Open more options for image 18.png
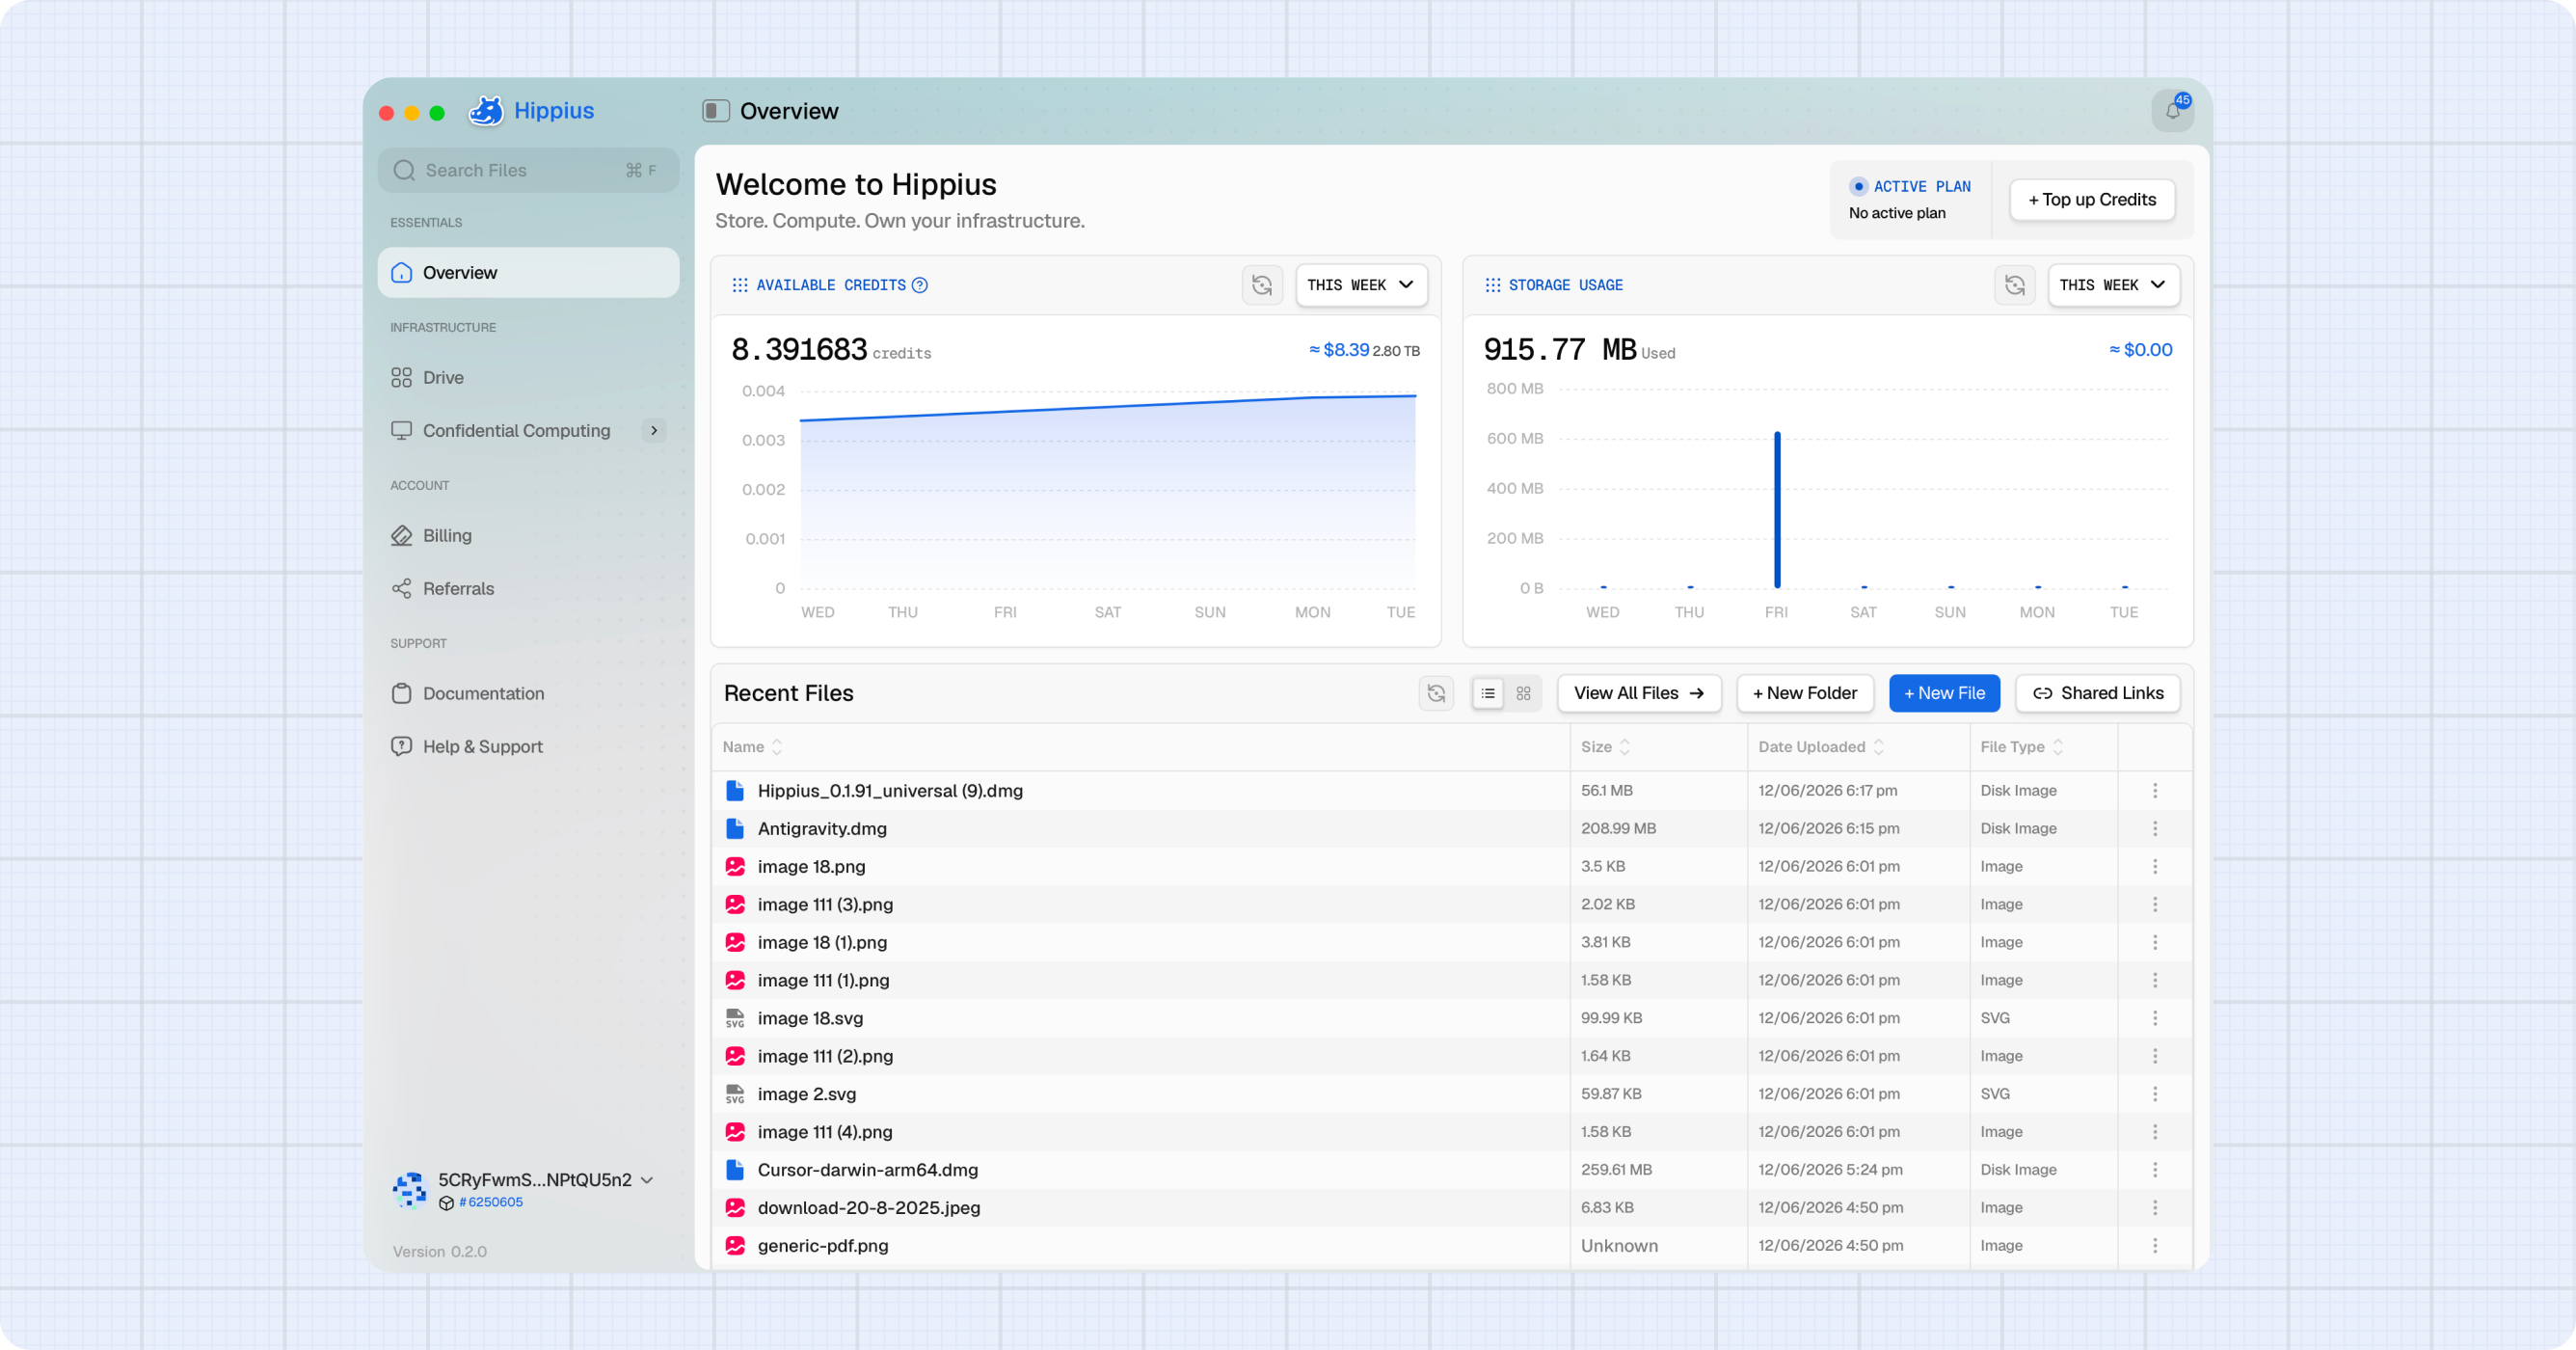2576x1350 pixels. pyautogui.click(x=2155, y=866)
